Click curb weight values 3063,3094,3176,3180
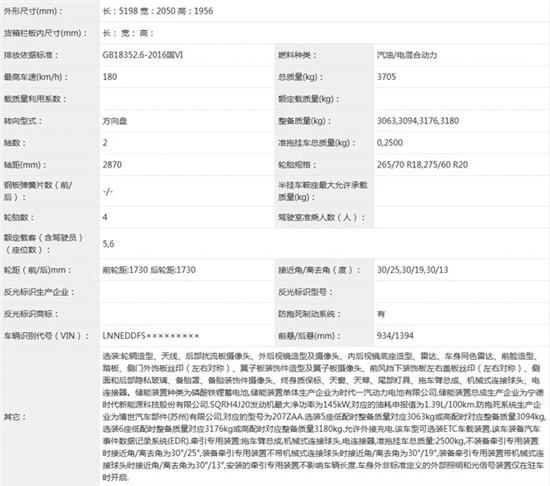 (x=418, y=121)
